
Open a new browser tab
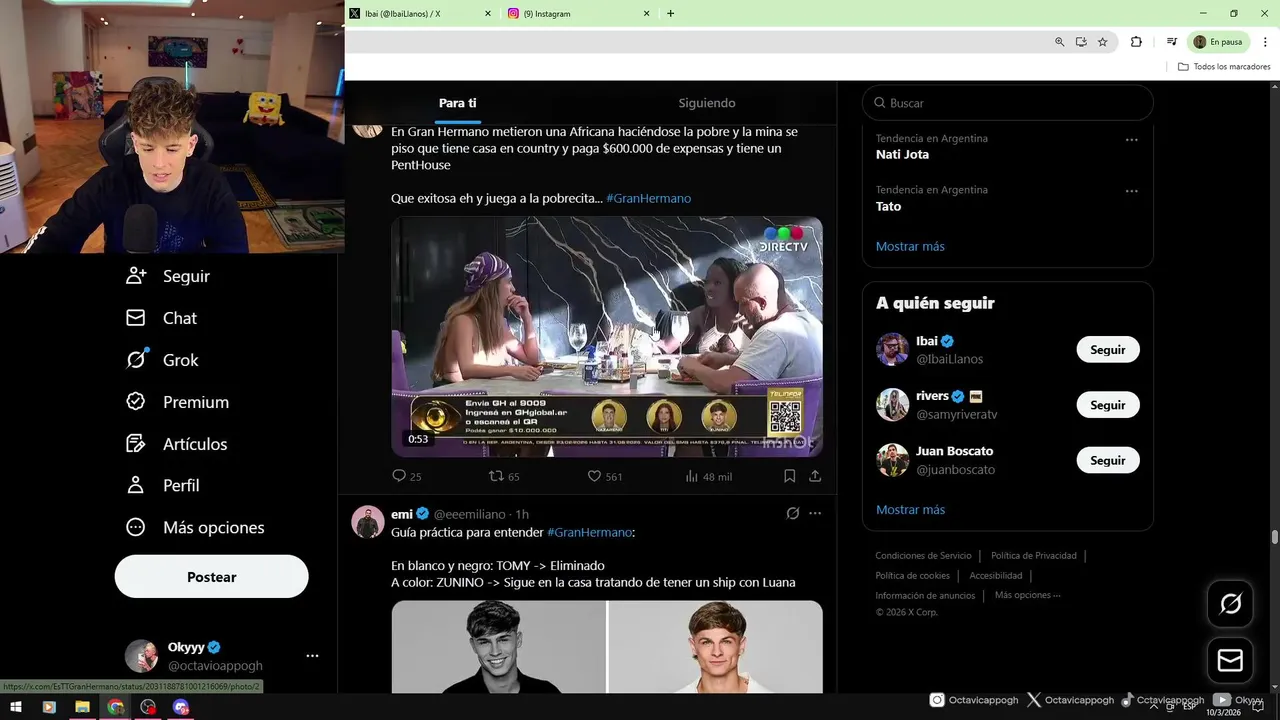[670, 14]
